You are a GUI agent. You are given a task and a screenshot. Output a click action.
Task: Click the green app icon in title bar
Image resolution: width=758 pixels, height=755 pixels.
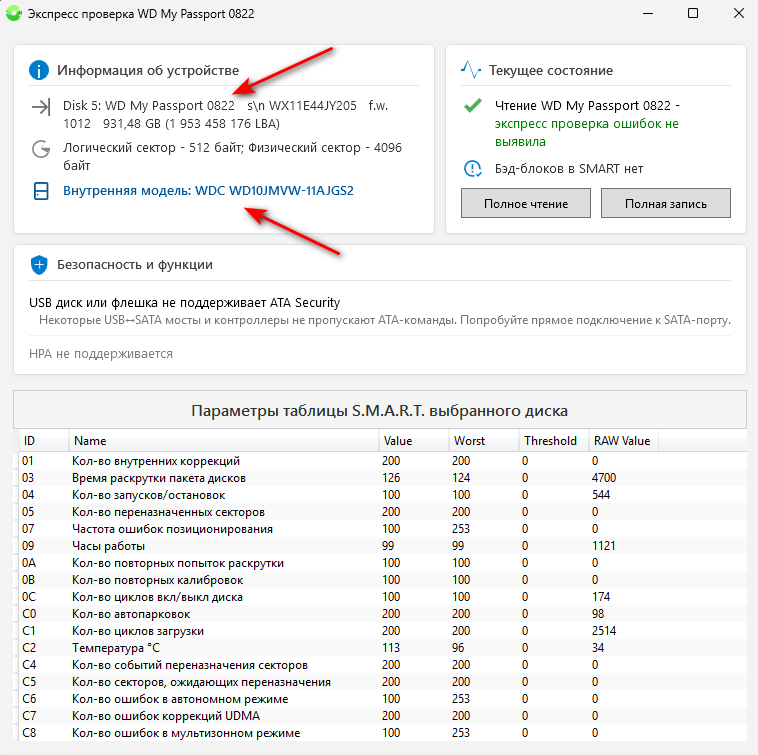point(12,14)
